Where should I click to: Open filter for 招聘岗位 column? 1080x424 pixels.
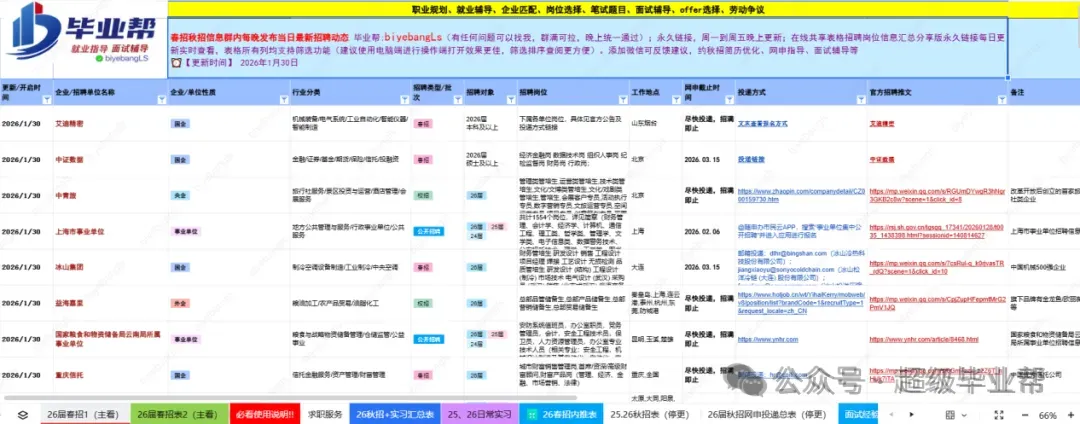coord(621,100)
